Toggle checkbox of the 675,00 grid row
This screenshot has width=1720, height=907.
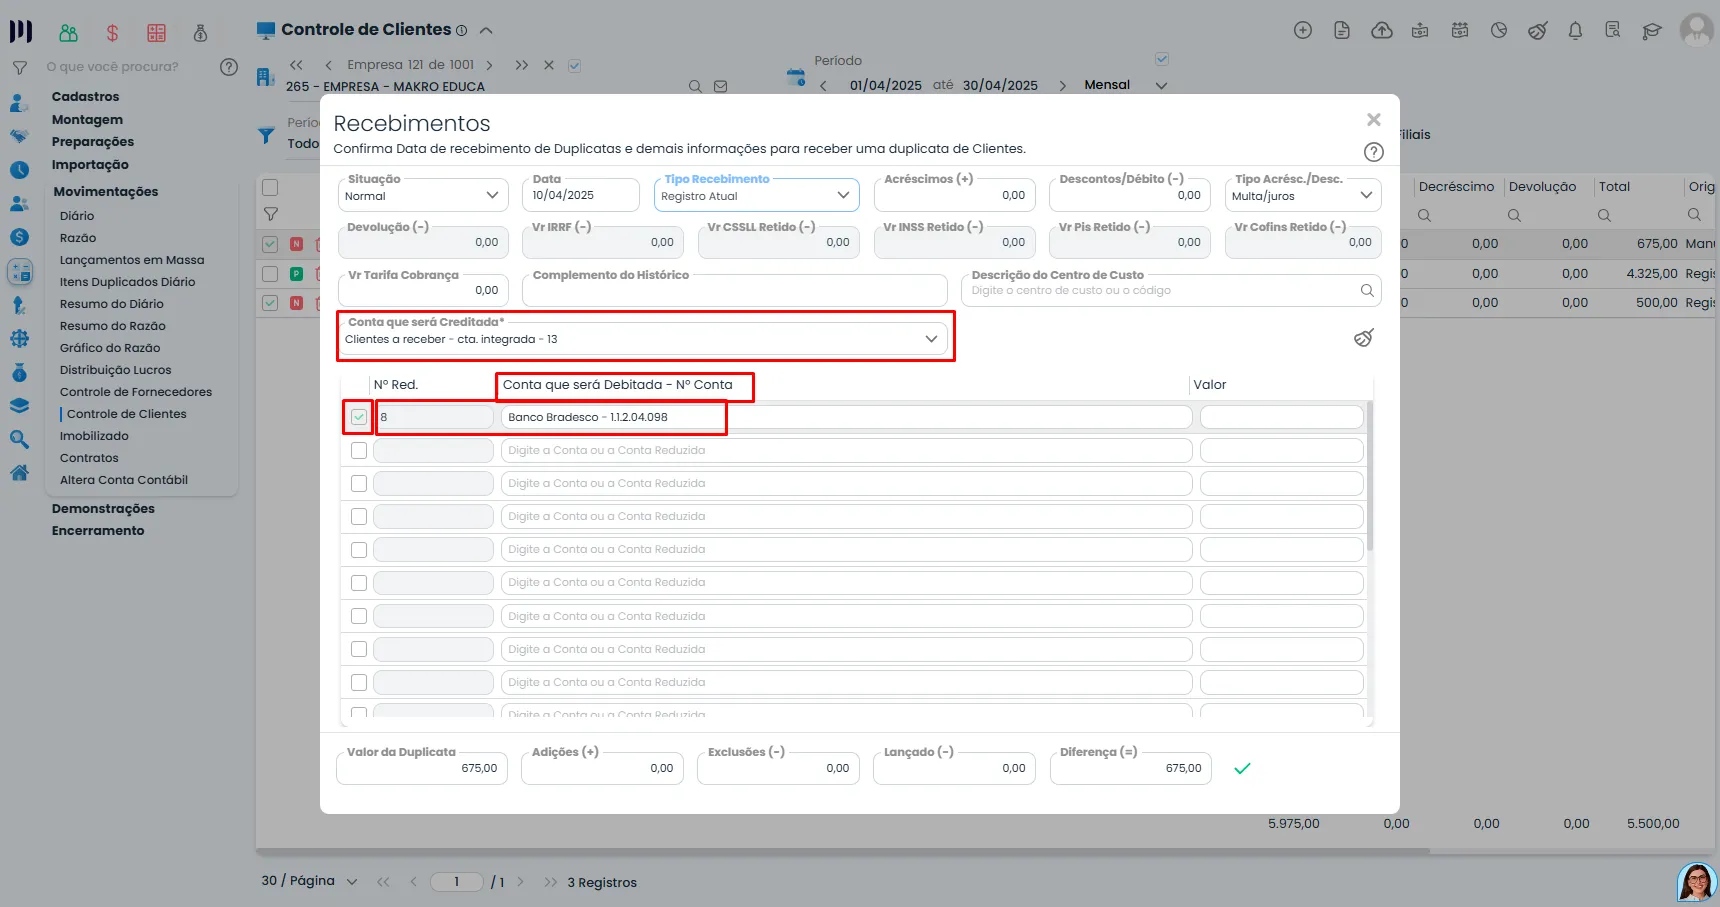(270, 244)
